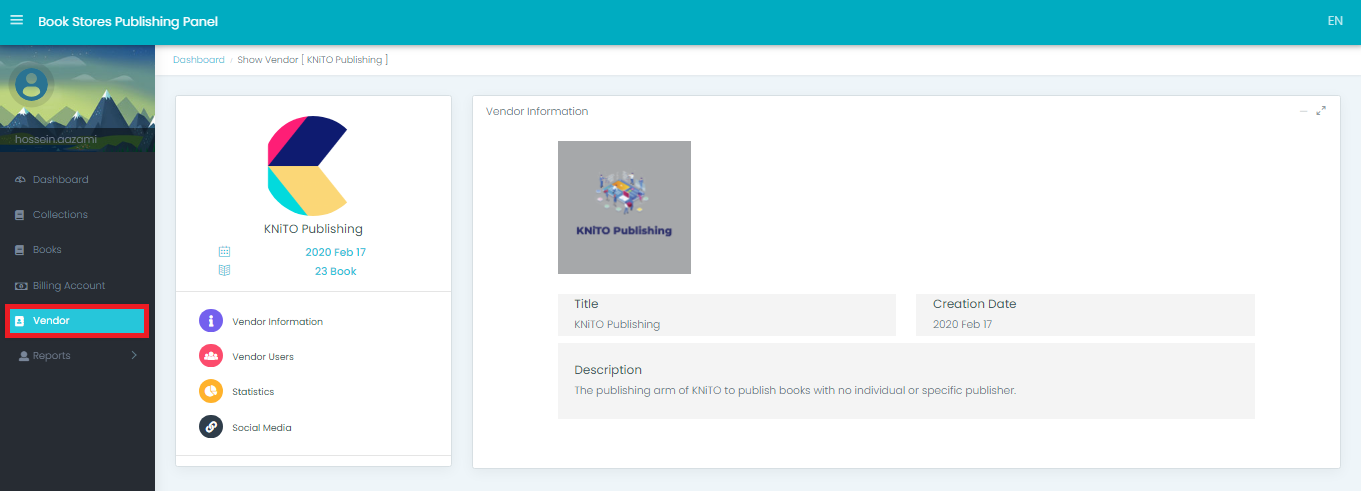Select the highlighted Vendor menu item
Screen dimensions: 1361x491
[x=77, y=321]
